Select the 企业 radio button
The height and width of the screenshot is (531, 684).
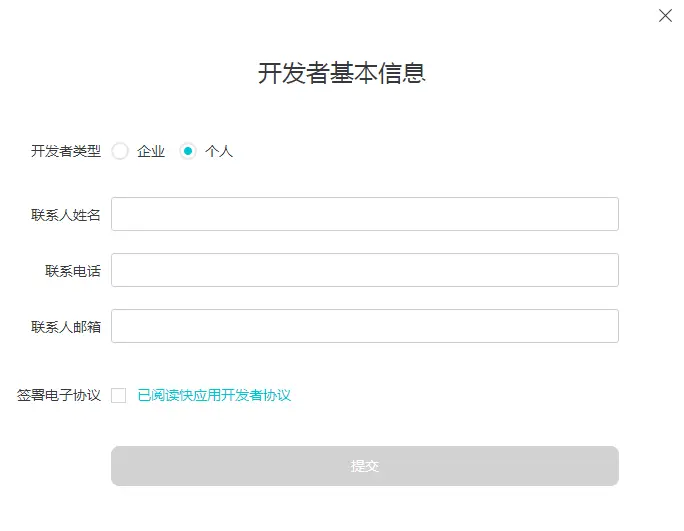pos(120,151)
